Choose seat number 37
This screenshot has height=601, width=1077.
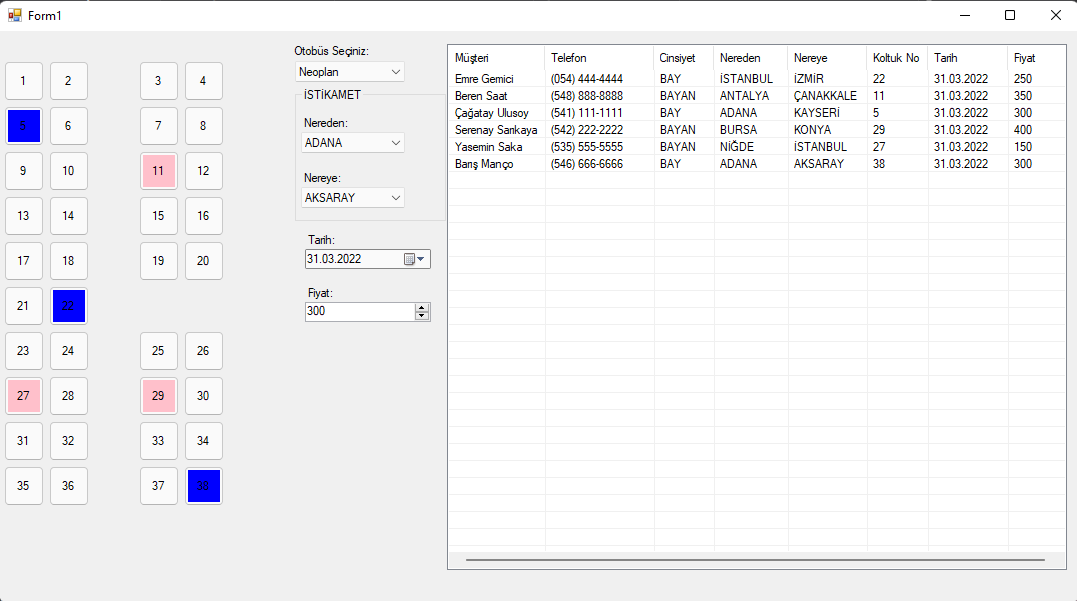159,486
